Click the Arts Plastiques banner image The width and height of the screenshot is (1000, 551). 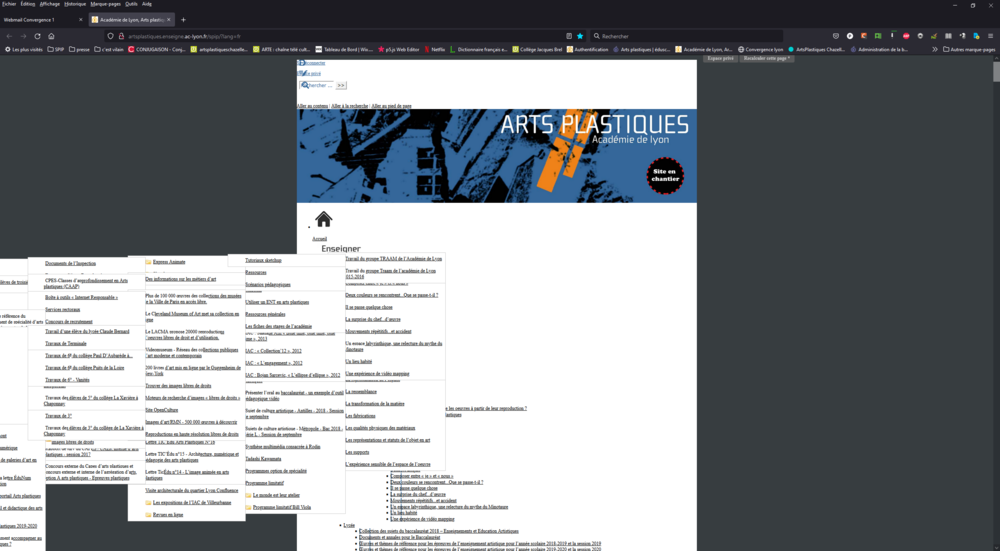[x=496, y=156]
